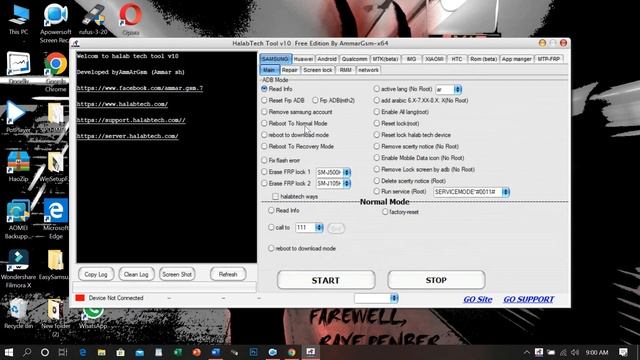The image size is (640, 360).
Task: Open MTK(beta) tab
Action: tap(385, 59)
